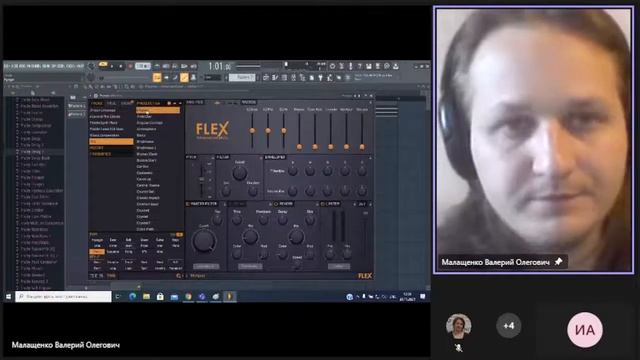Open the Channel rack view icon
This screenshot has width=640, height=360.
[284, 77]
